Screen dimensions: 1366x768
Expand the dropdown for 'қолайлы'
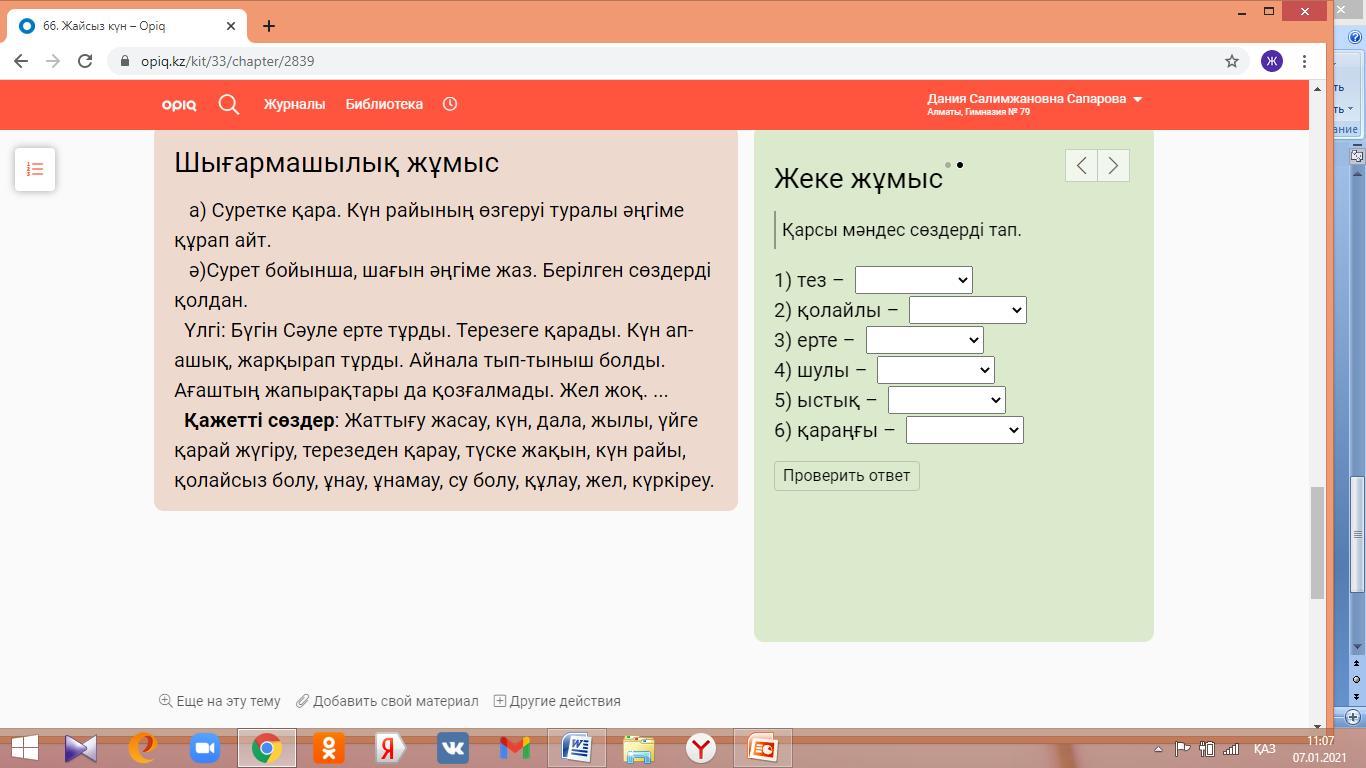point(967,310)
